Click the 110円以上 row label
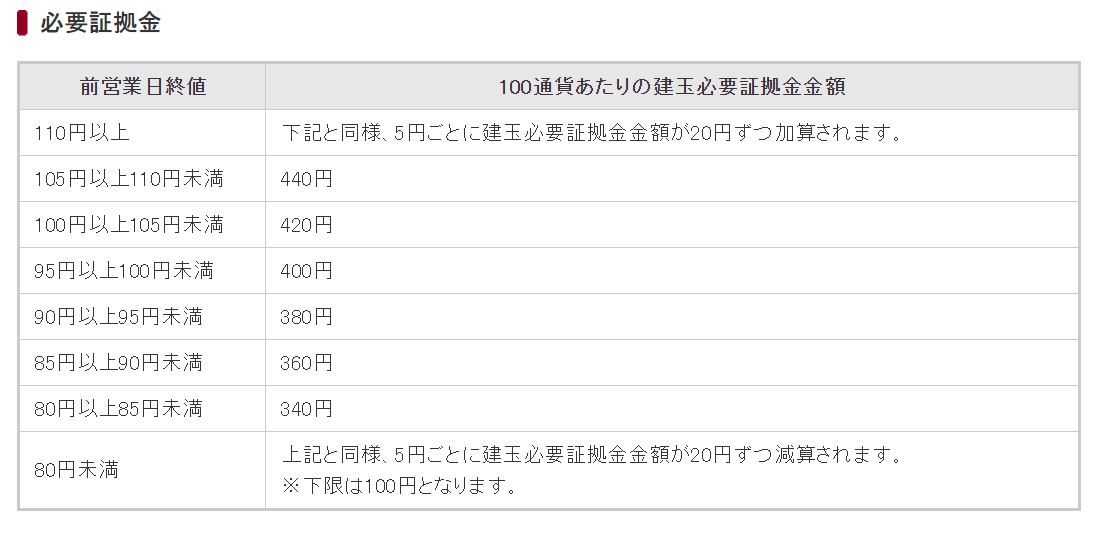The height and width of the screenshot is (535, 1099). 81,133
